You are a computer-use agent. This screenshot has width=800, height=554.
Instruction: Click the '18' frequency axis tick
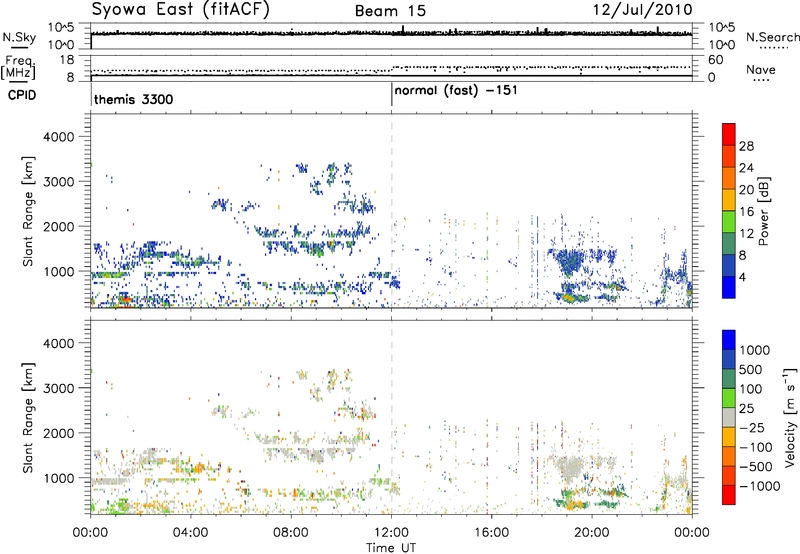pyautogui.click(x=67, y=60)
